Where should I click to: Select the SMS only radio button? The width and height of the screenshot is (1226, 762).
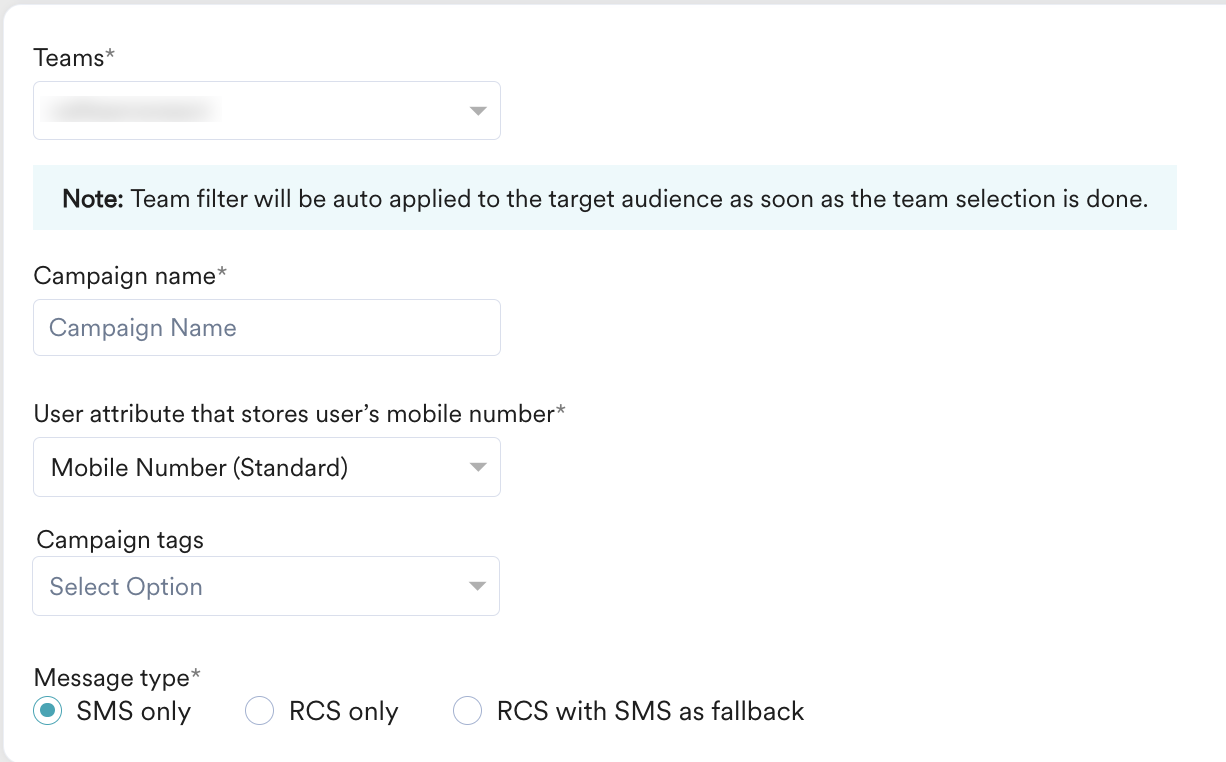point(47,712)
